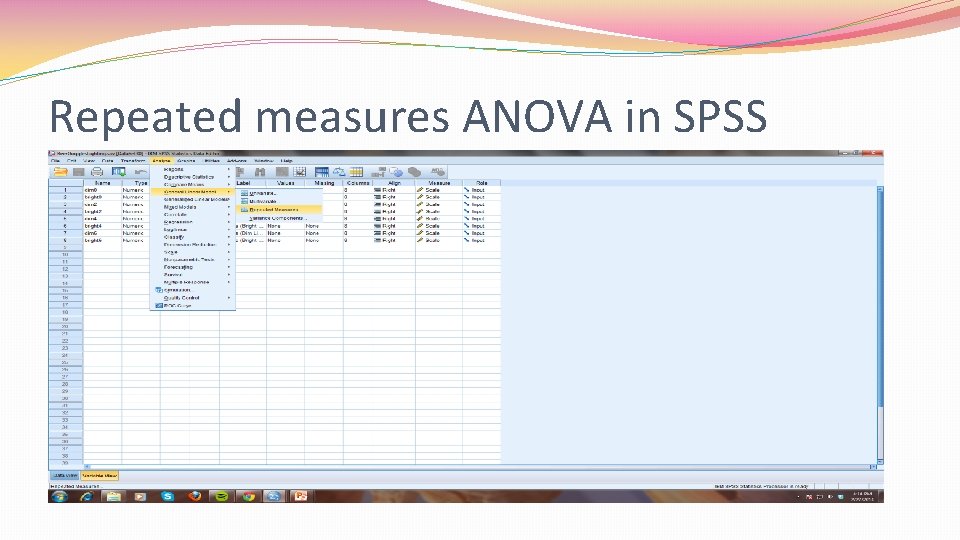Expand the Compare Means submenu

coord(192,184)
